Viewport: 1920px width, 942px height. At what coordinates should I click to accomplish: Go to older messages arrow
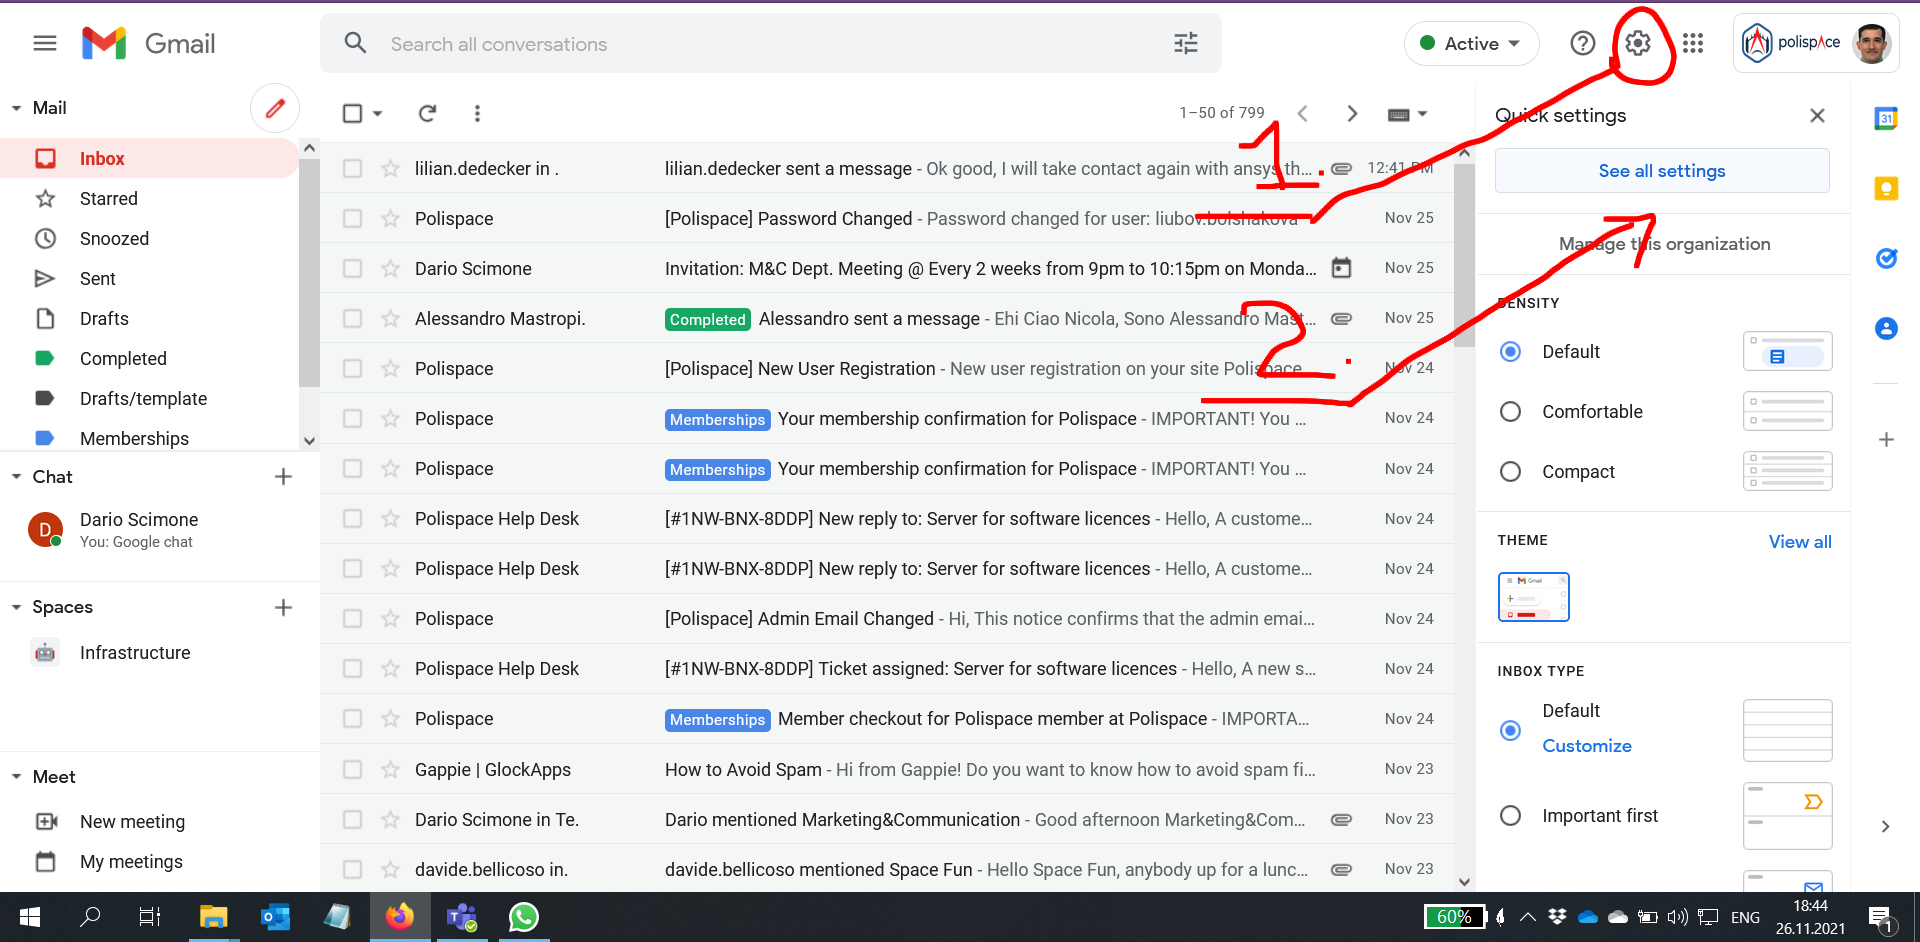point(1352,113)
